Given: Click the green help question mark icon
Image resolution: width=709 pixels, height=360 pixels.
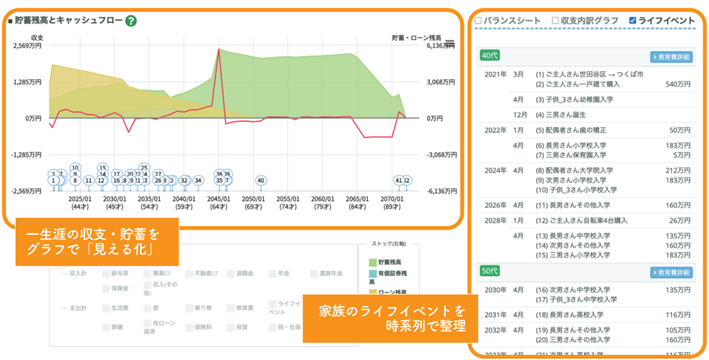Looking at the screenshot, I should [131, 20].
